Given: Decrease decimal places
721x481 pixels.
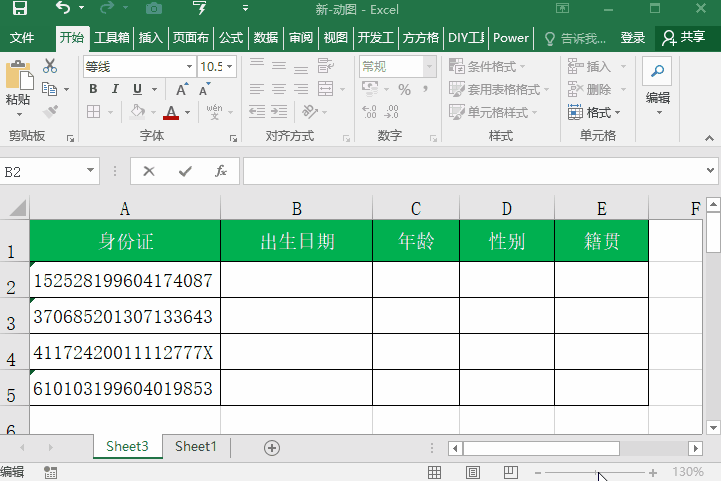Looking at the screenshot, I should tap(391, 112).
